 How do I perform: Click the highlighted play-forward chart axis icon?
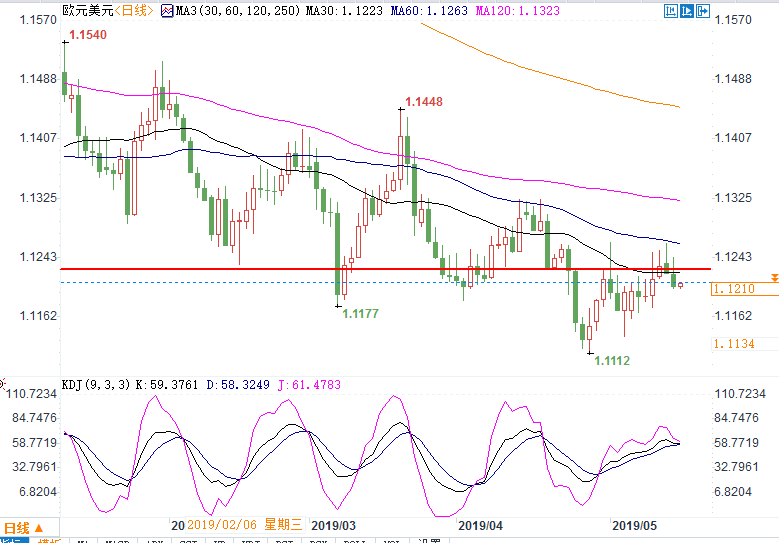687,11
